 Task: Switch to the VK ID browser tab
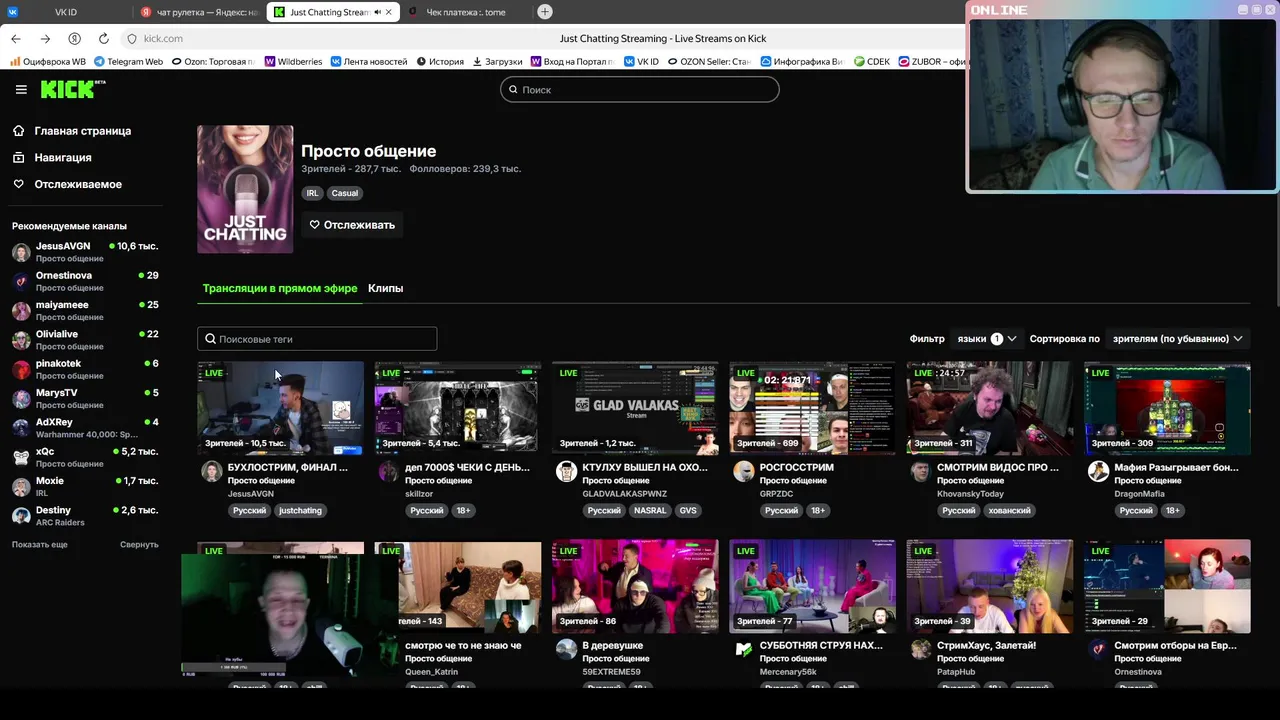click(x=66, y=12)
